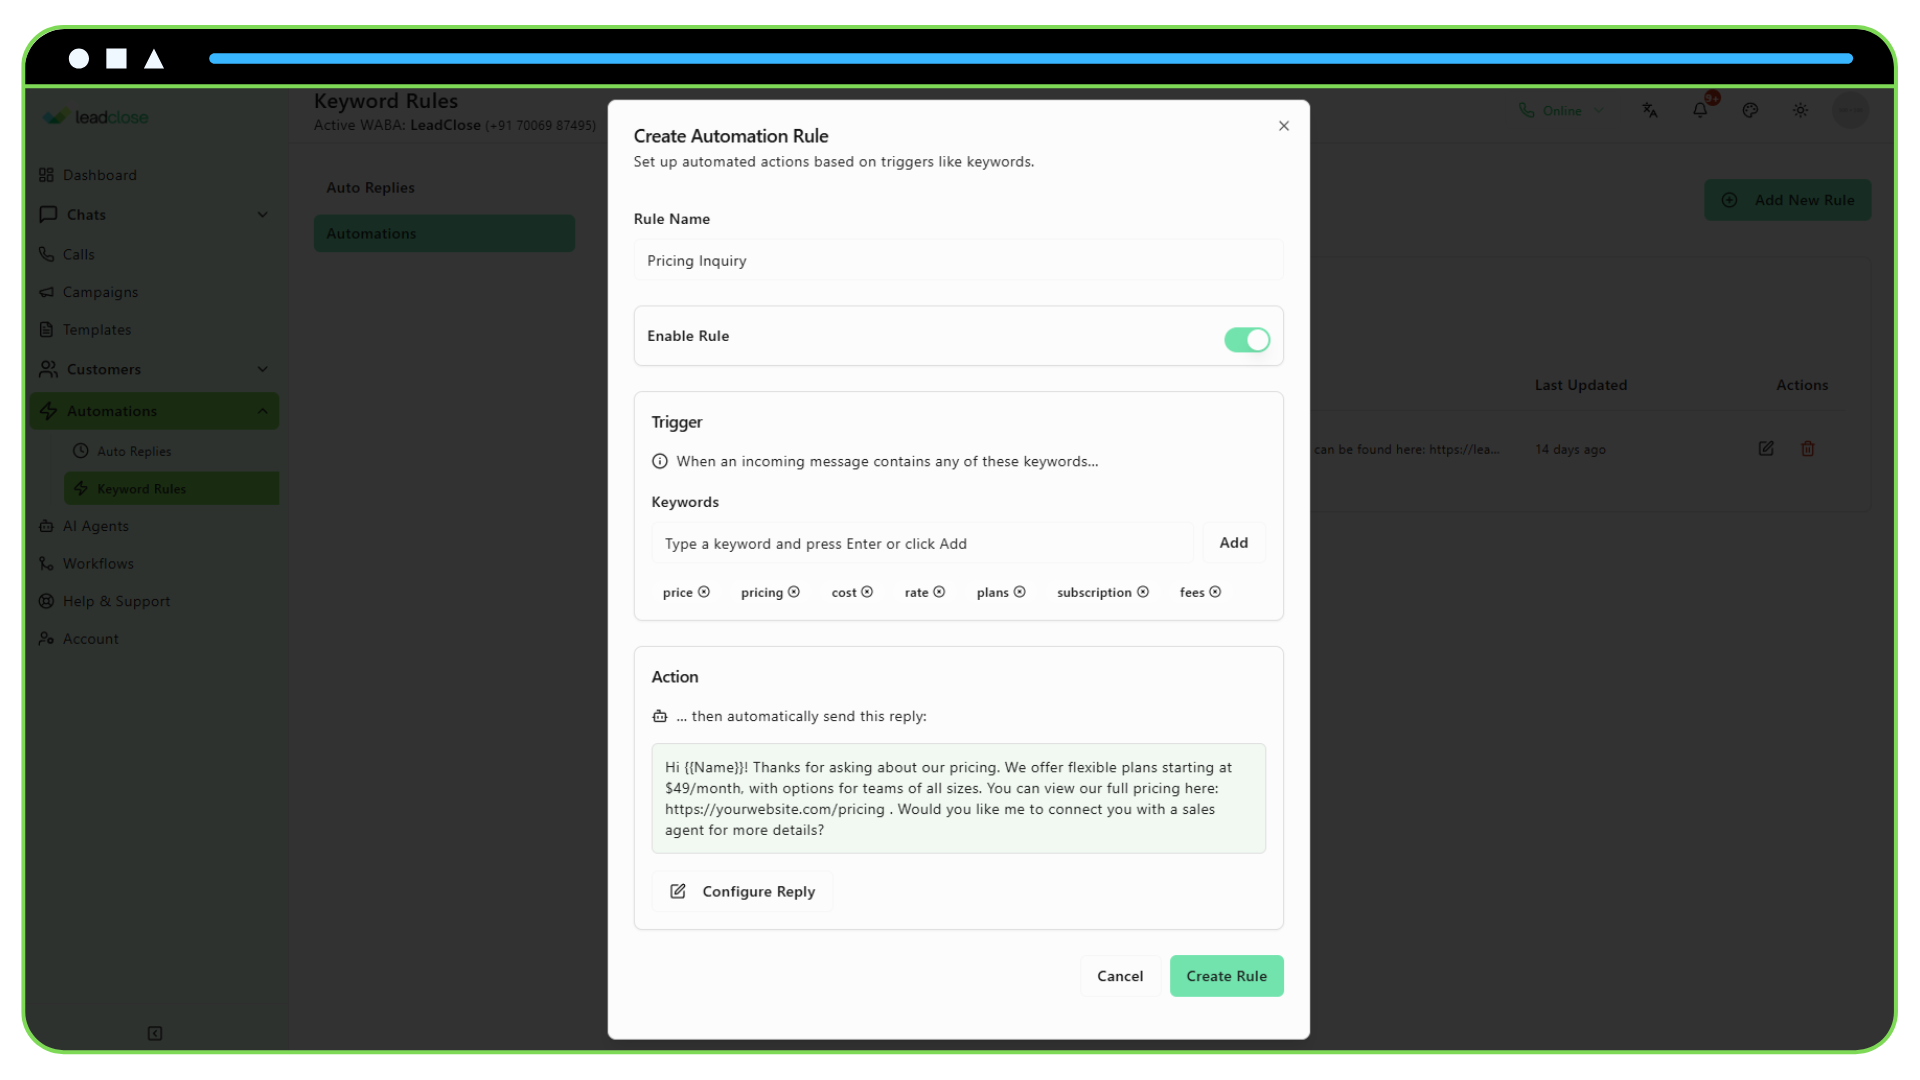The width and height of the screenshot is (1920, 1080).
Task: Click the leadclose logo
Action: click(96, 117)
